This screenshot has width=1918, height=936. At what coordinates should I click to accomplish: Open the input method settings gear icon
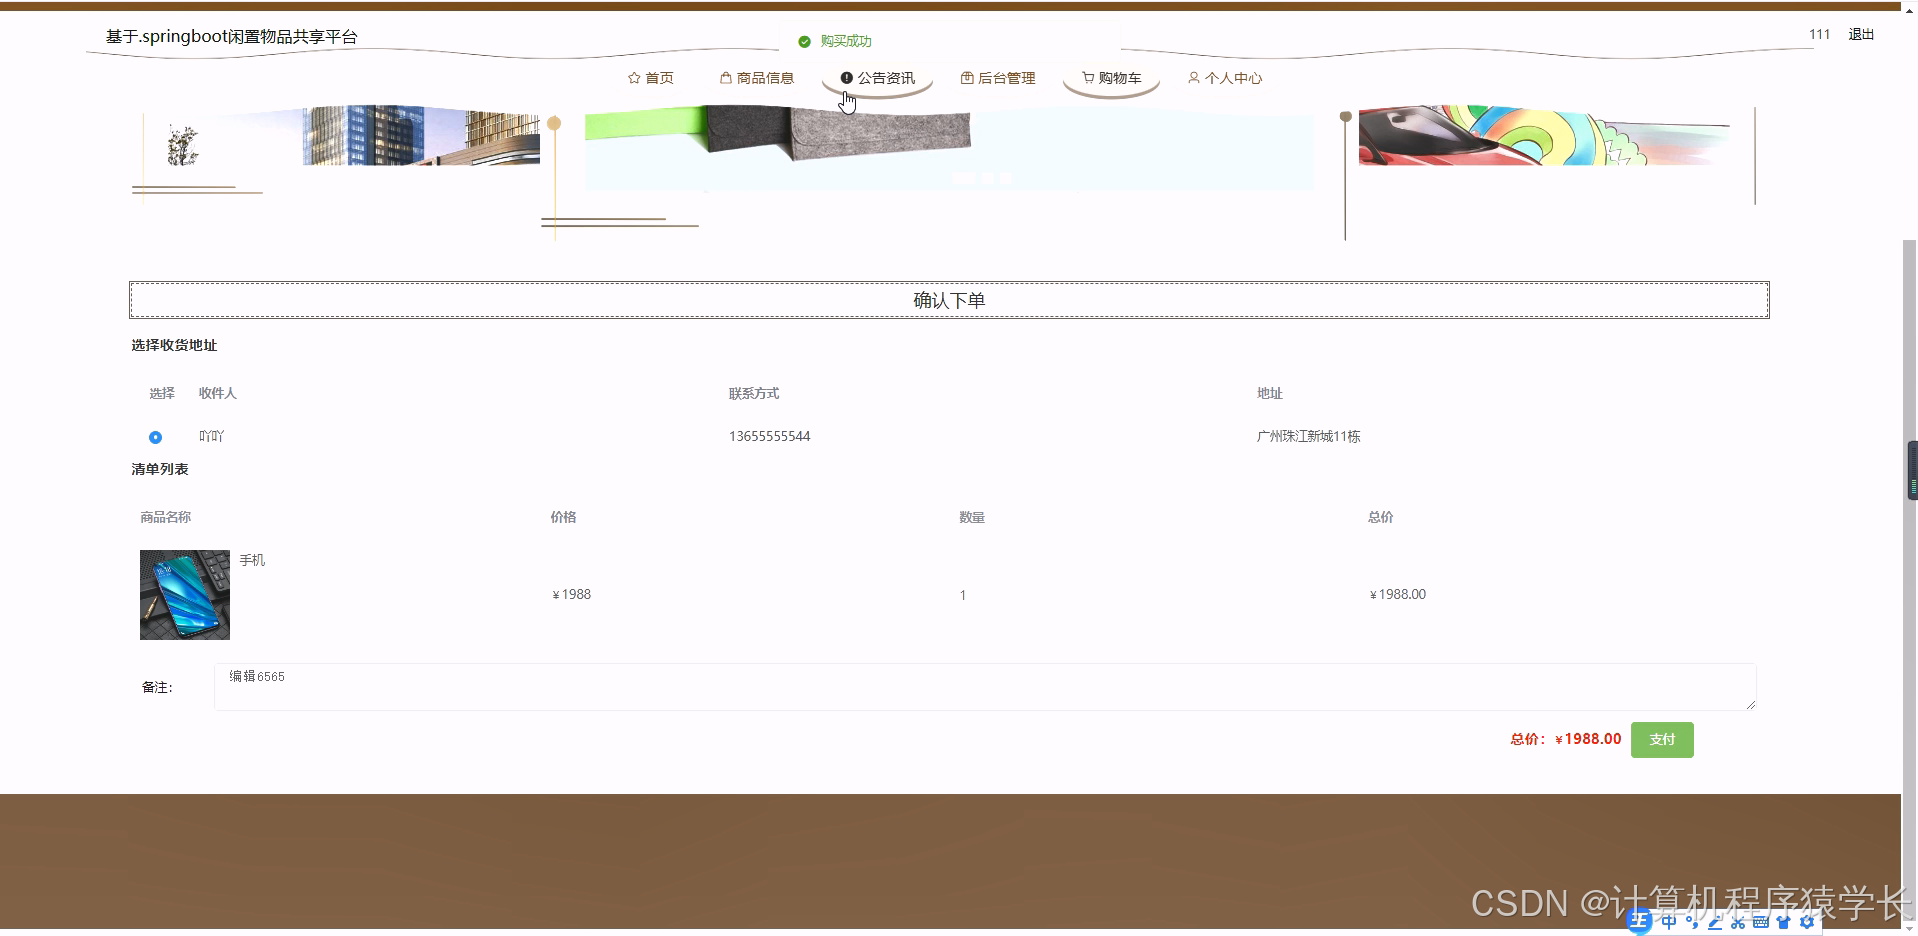click(1807, 922)
